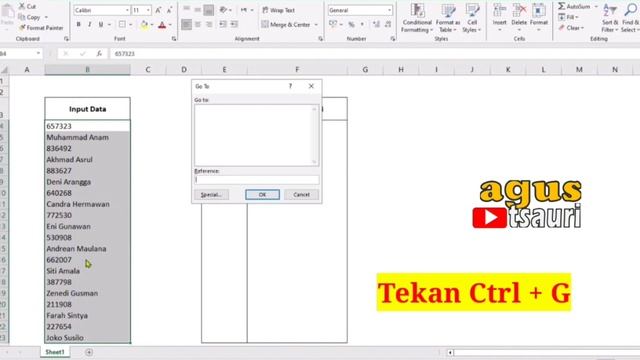Click the New Sheet plus icon

pos(89,352)
